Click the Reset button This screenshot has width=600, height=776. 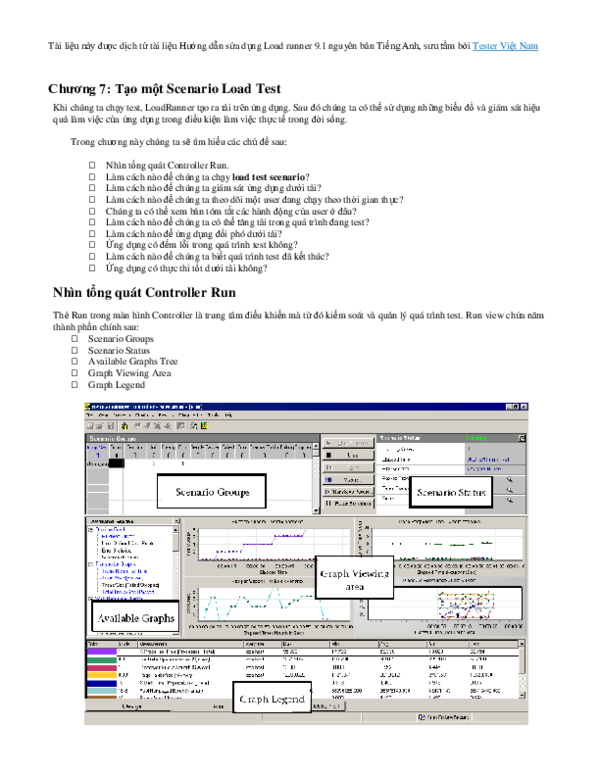(348, 467)
